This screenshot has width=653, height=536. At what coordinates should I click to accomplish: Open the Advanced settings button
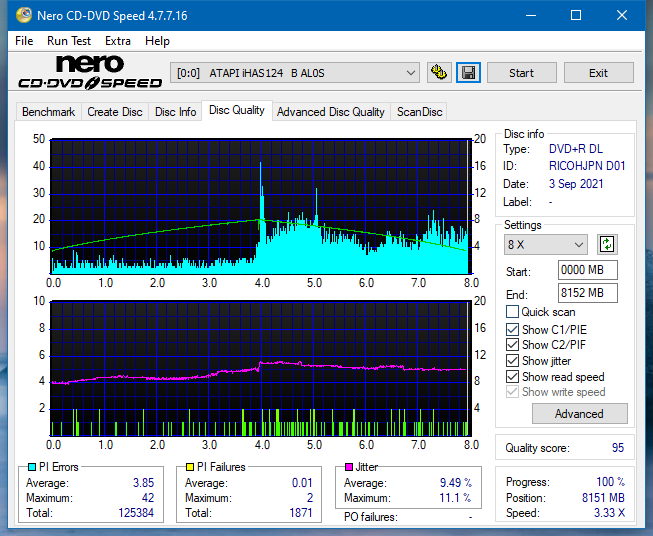tap(579, 414)
